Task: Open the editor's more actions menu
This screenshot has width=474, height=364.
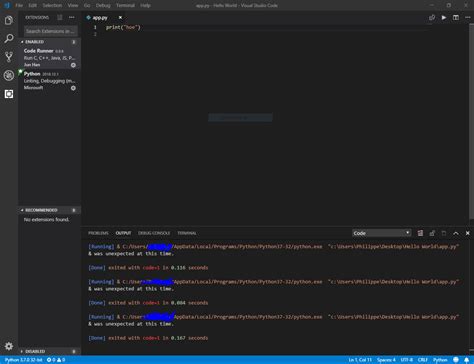Action: [x=468, y=17]
